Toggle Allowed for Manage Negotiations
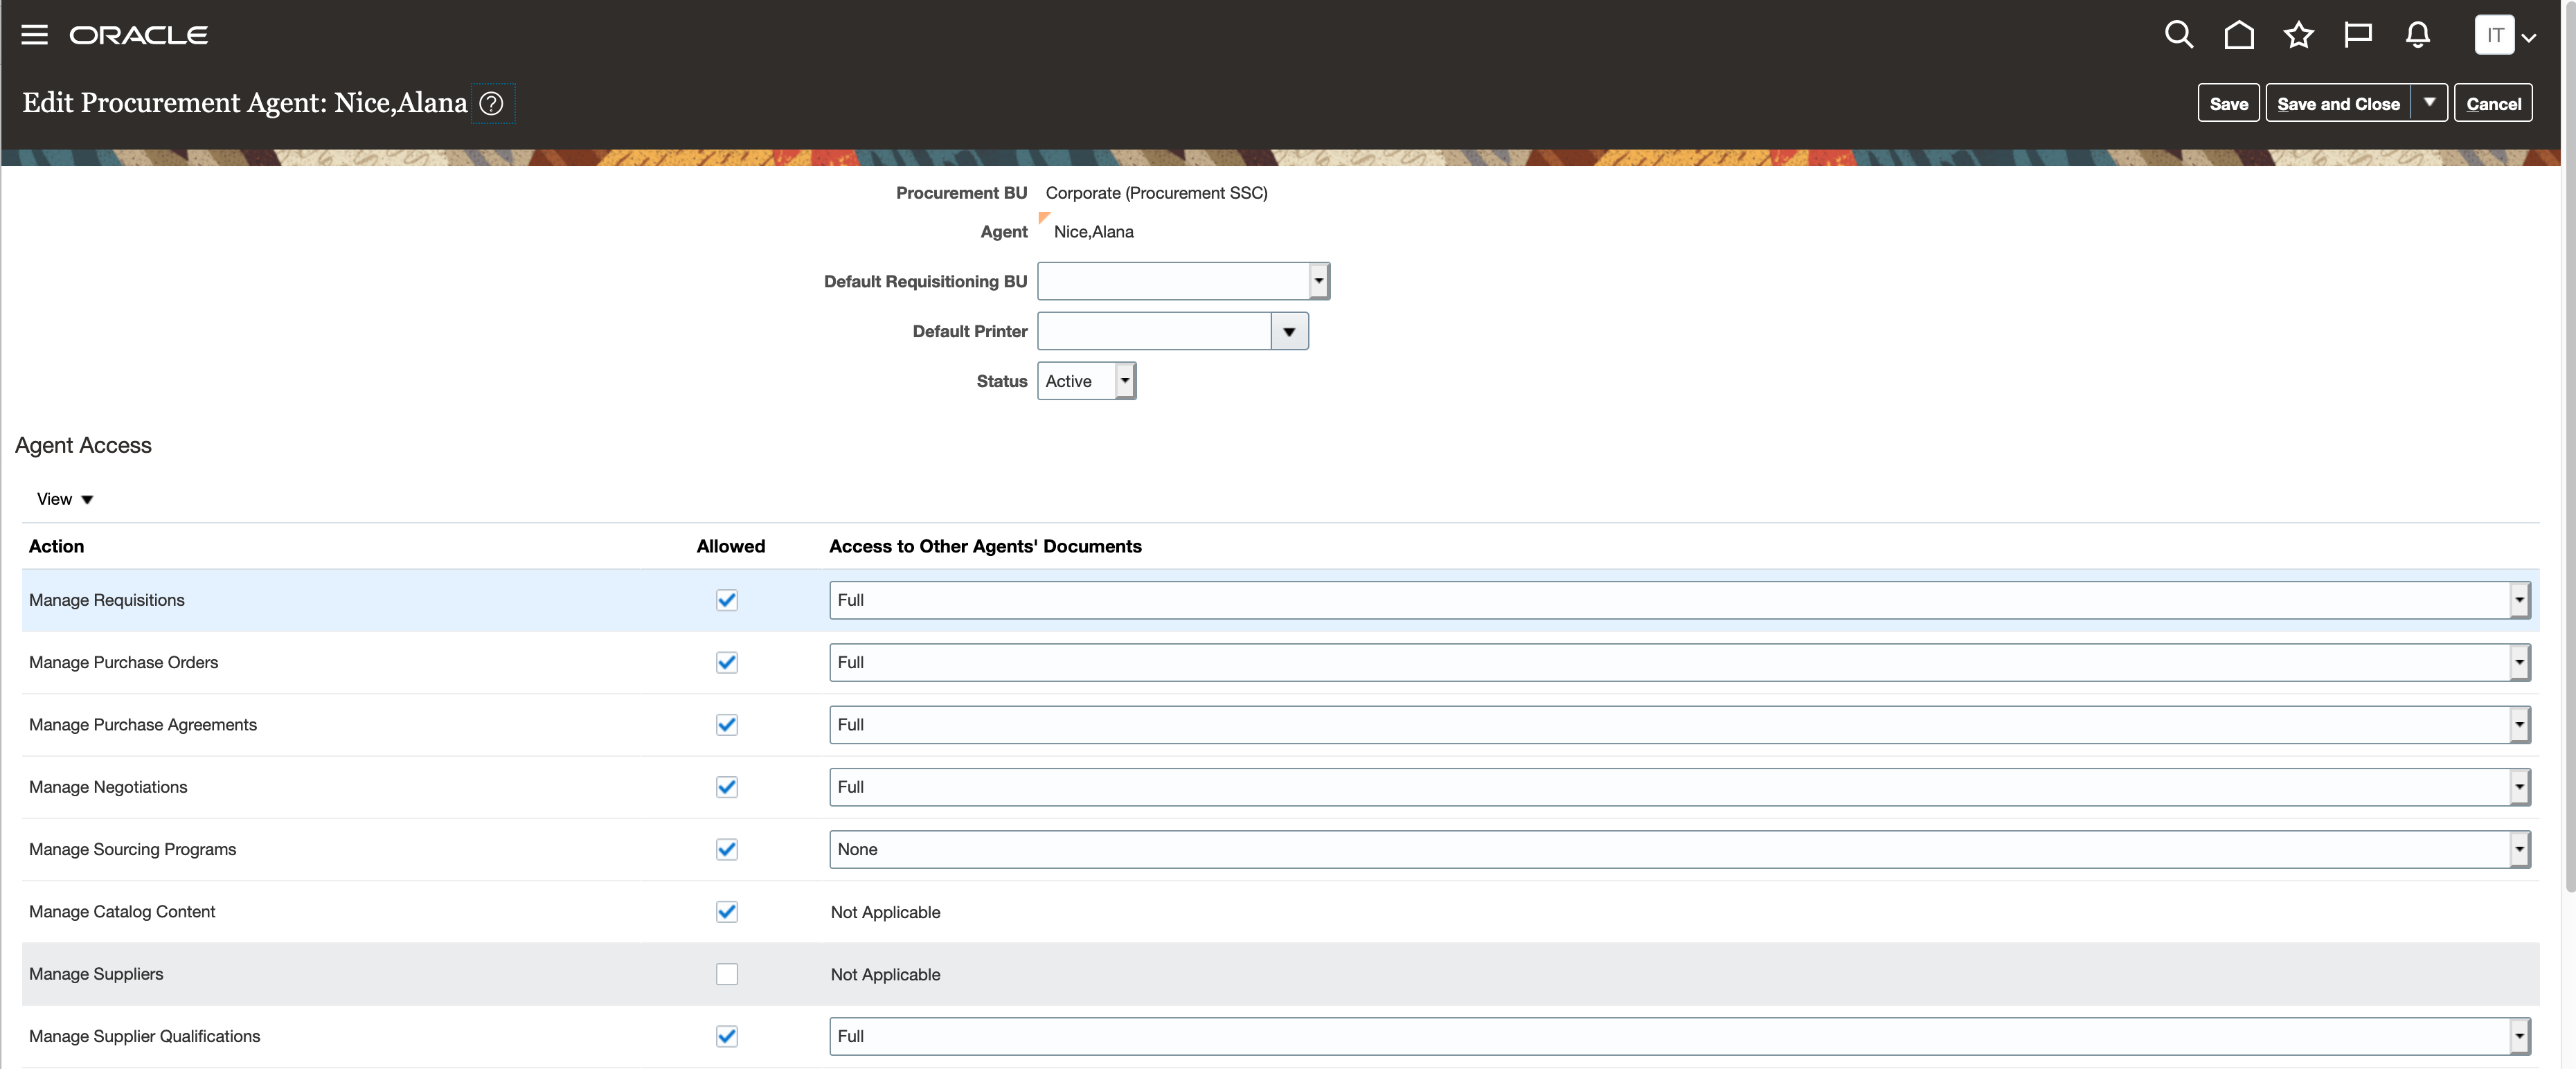Screen dimensions: 2576x1069 [727, 787]
